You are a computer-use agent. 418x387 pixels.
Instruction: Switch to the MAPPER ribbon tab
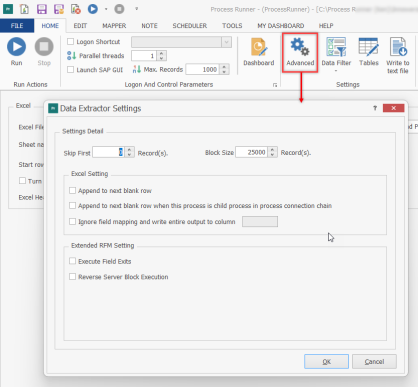pos(114,26)
